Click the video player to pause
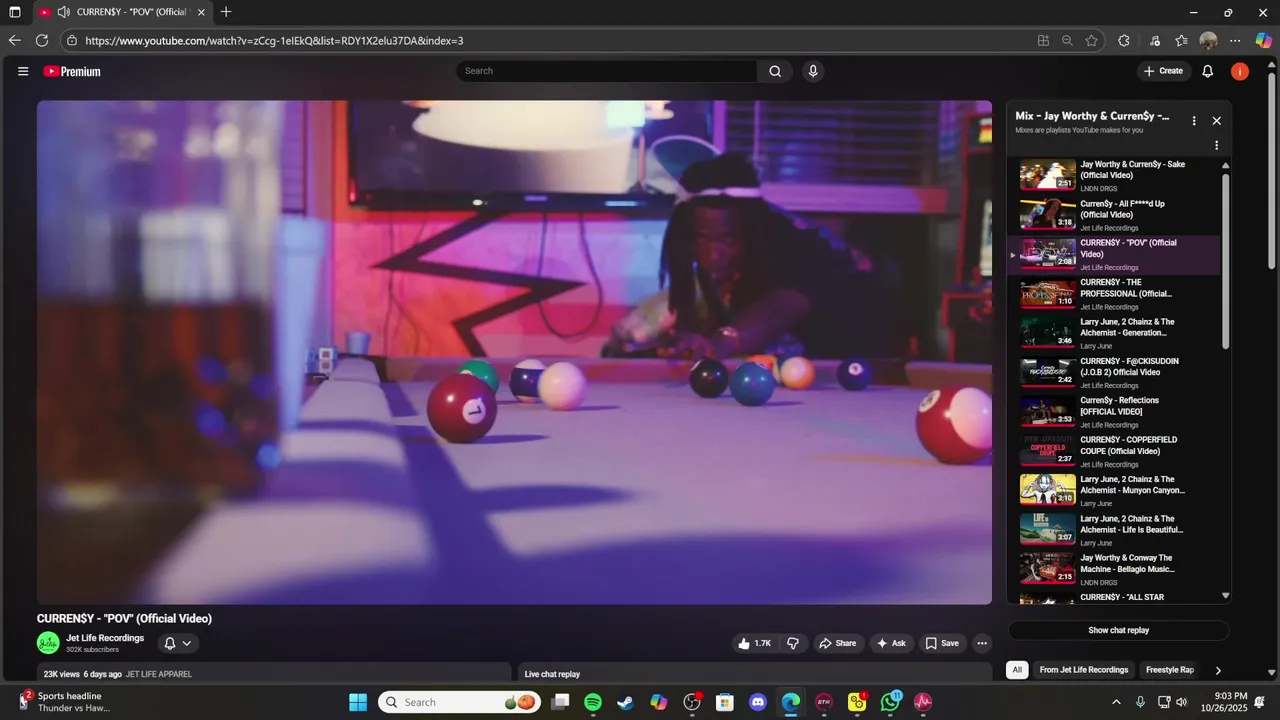 (514, 352)
